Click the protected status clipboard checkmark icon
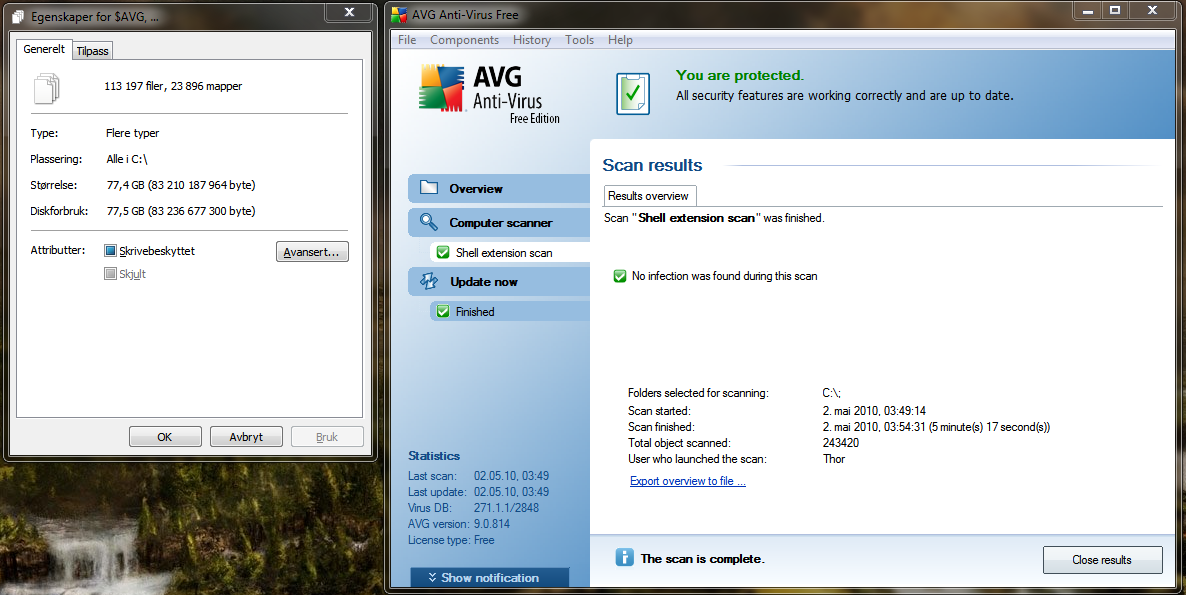 (632, 94)
